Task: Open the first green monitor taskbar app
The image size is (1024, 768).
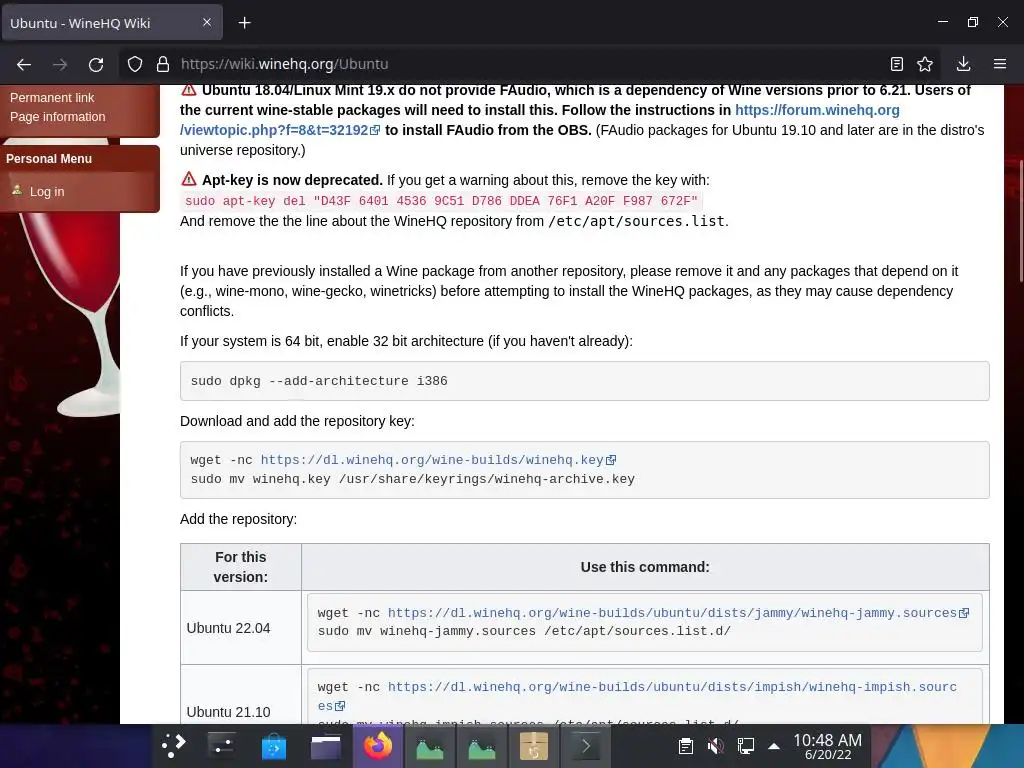Action: coord(430,746)
